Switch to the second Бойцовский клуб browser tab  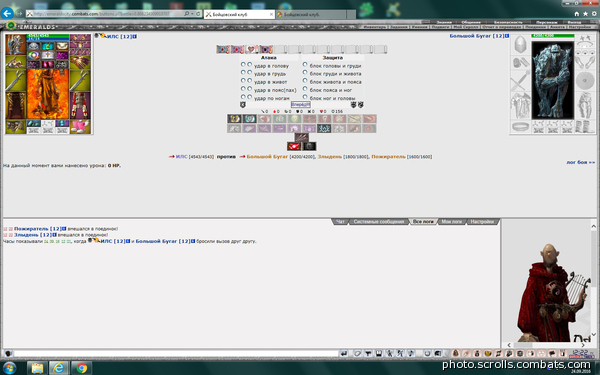coord(311,15)
